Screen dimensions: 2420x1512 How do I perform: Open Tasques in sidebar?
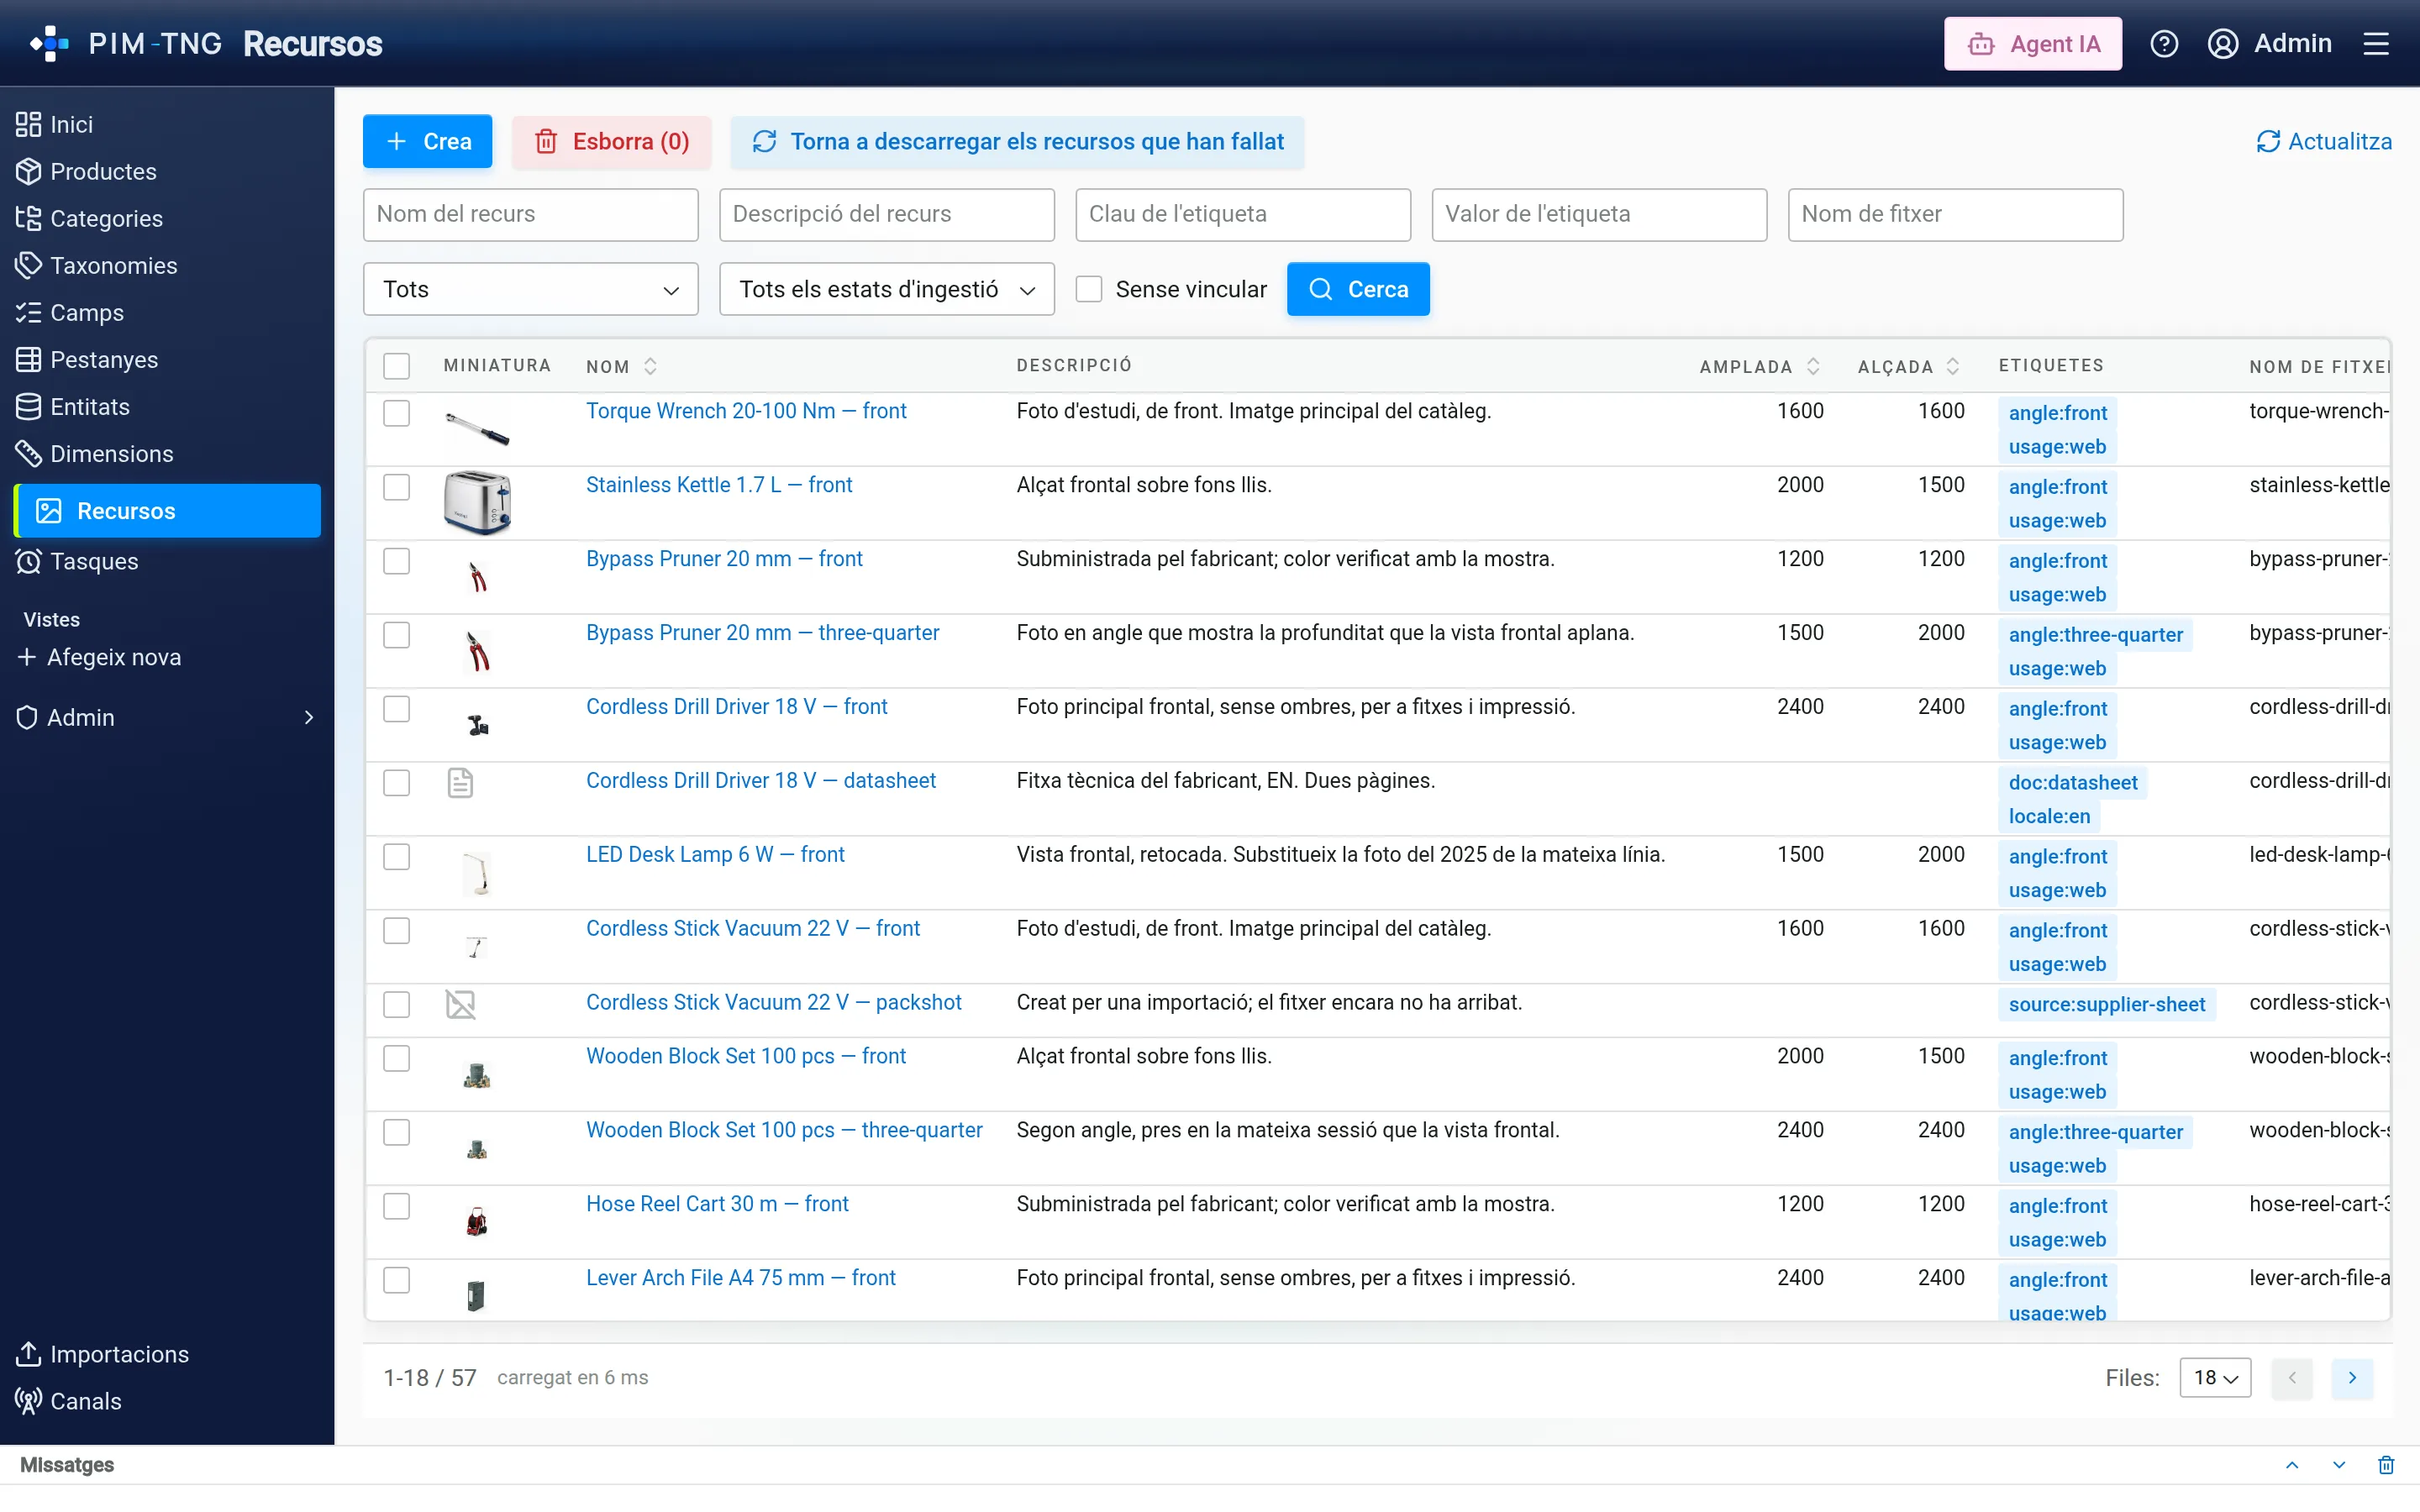(94, 561)
